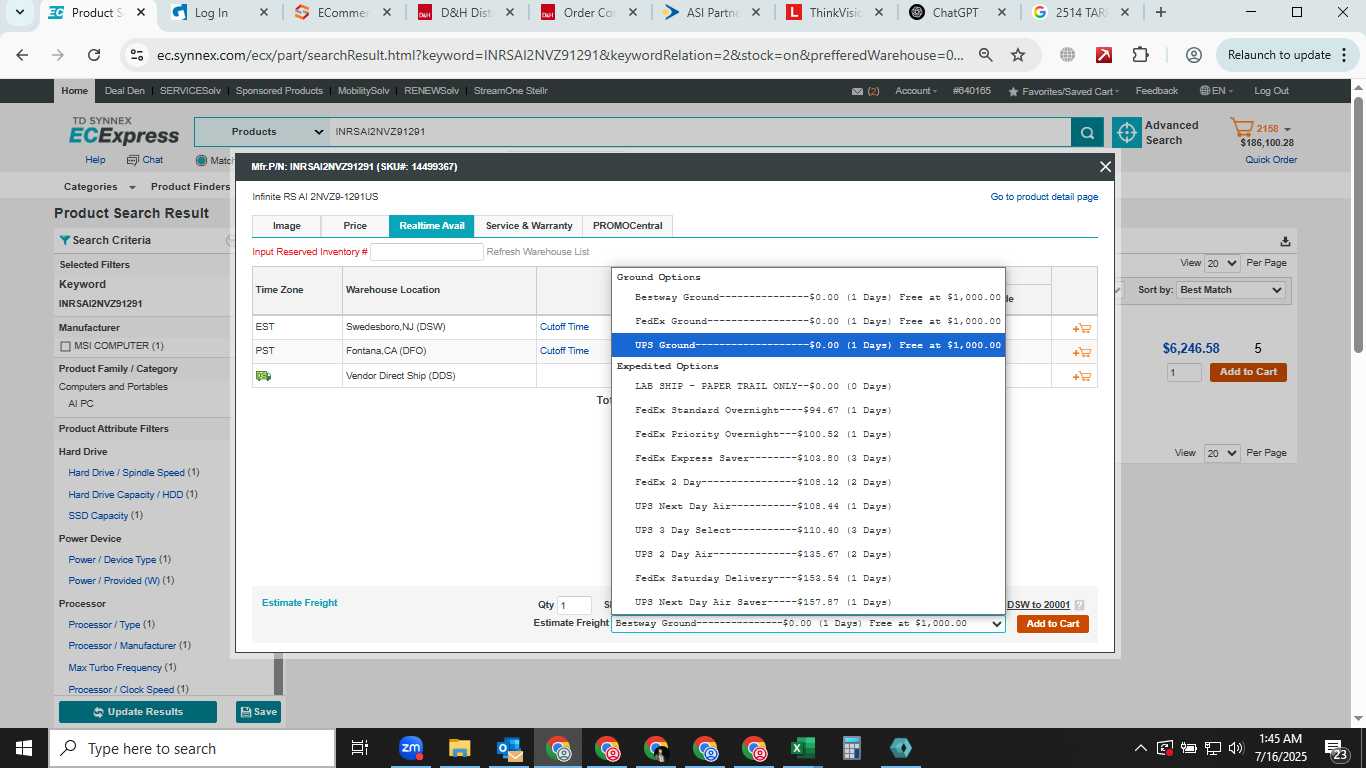The height and width of the screenshot is (768, 1366).
Task: Open the shopping cart icon
Action: 1242,128
